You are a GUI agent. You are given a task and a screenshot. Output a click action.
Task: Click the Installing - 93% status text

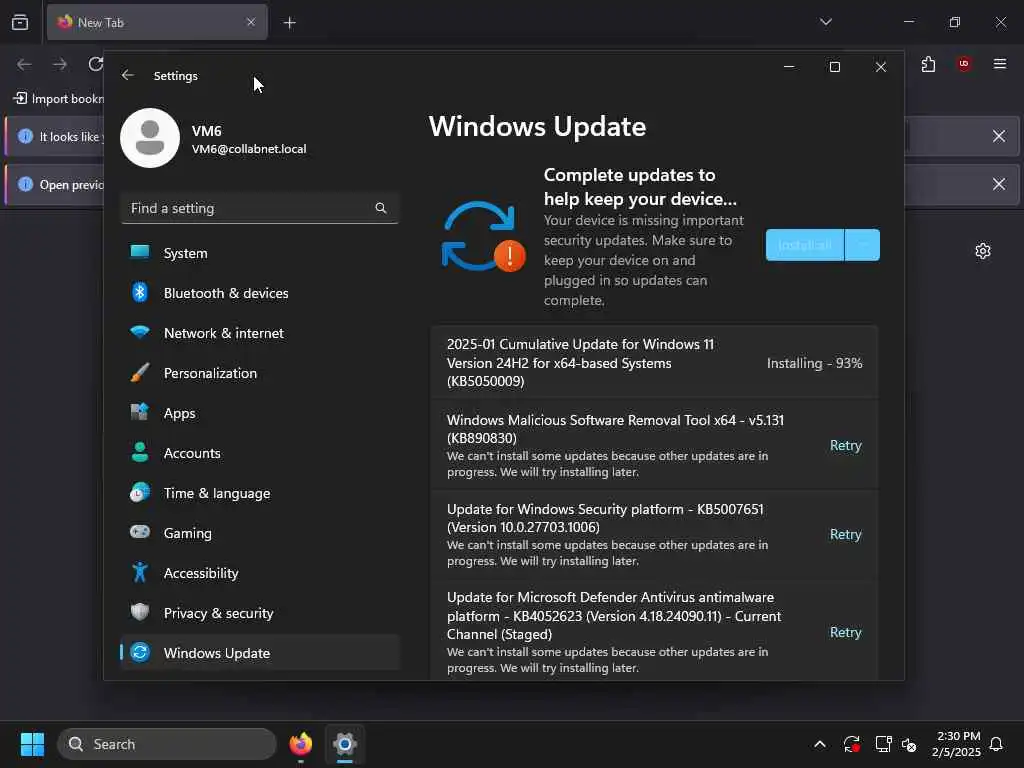[814, 363]
